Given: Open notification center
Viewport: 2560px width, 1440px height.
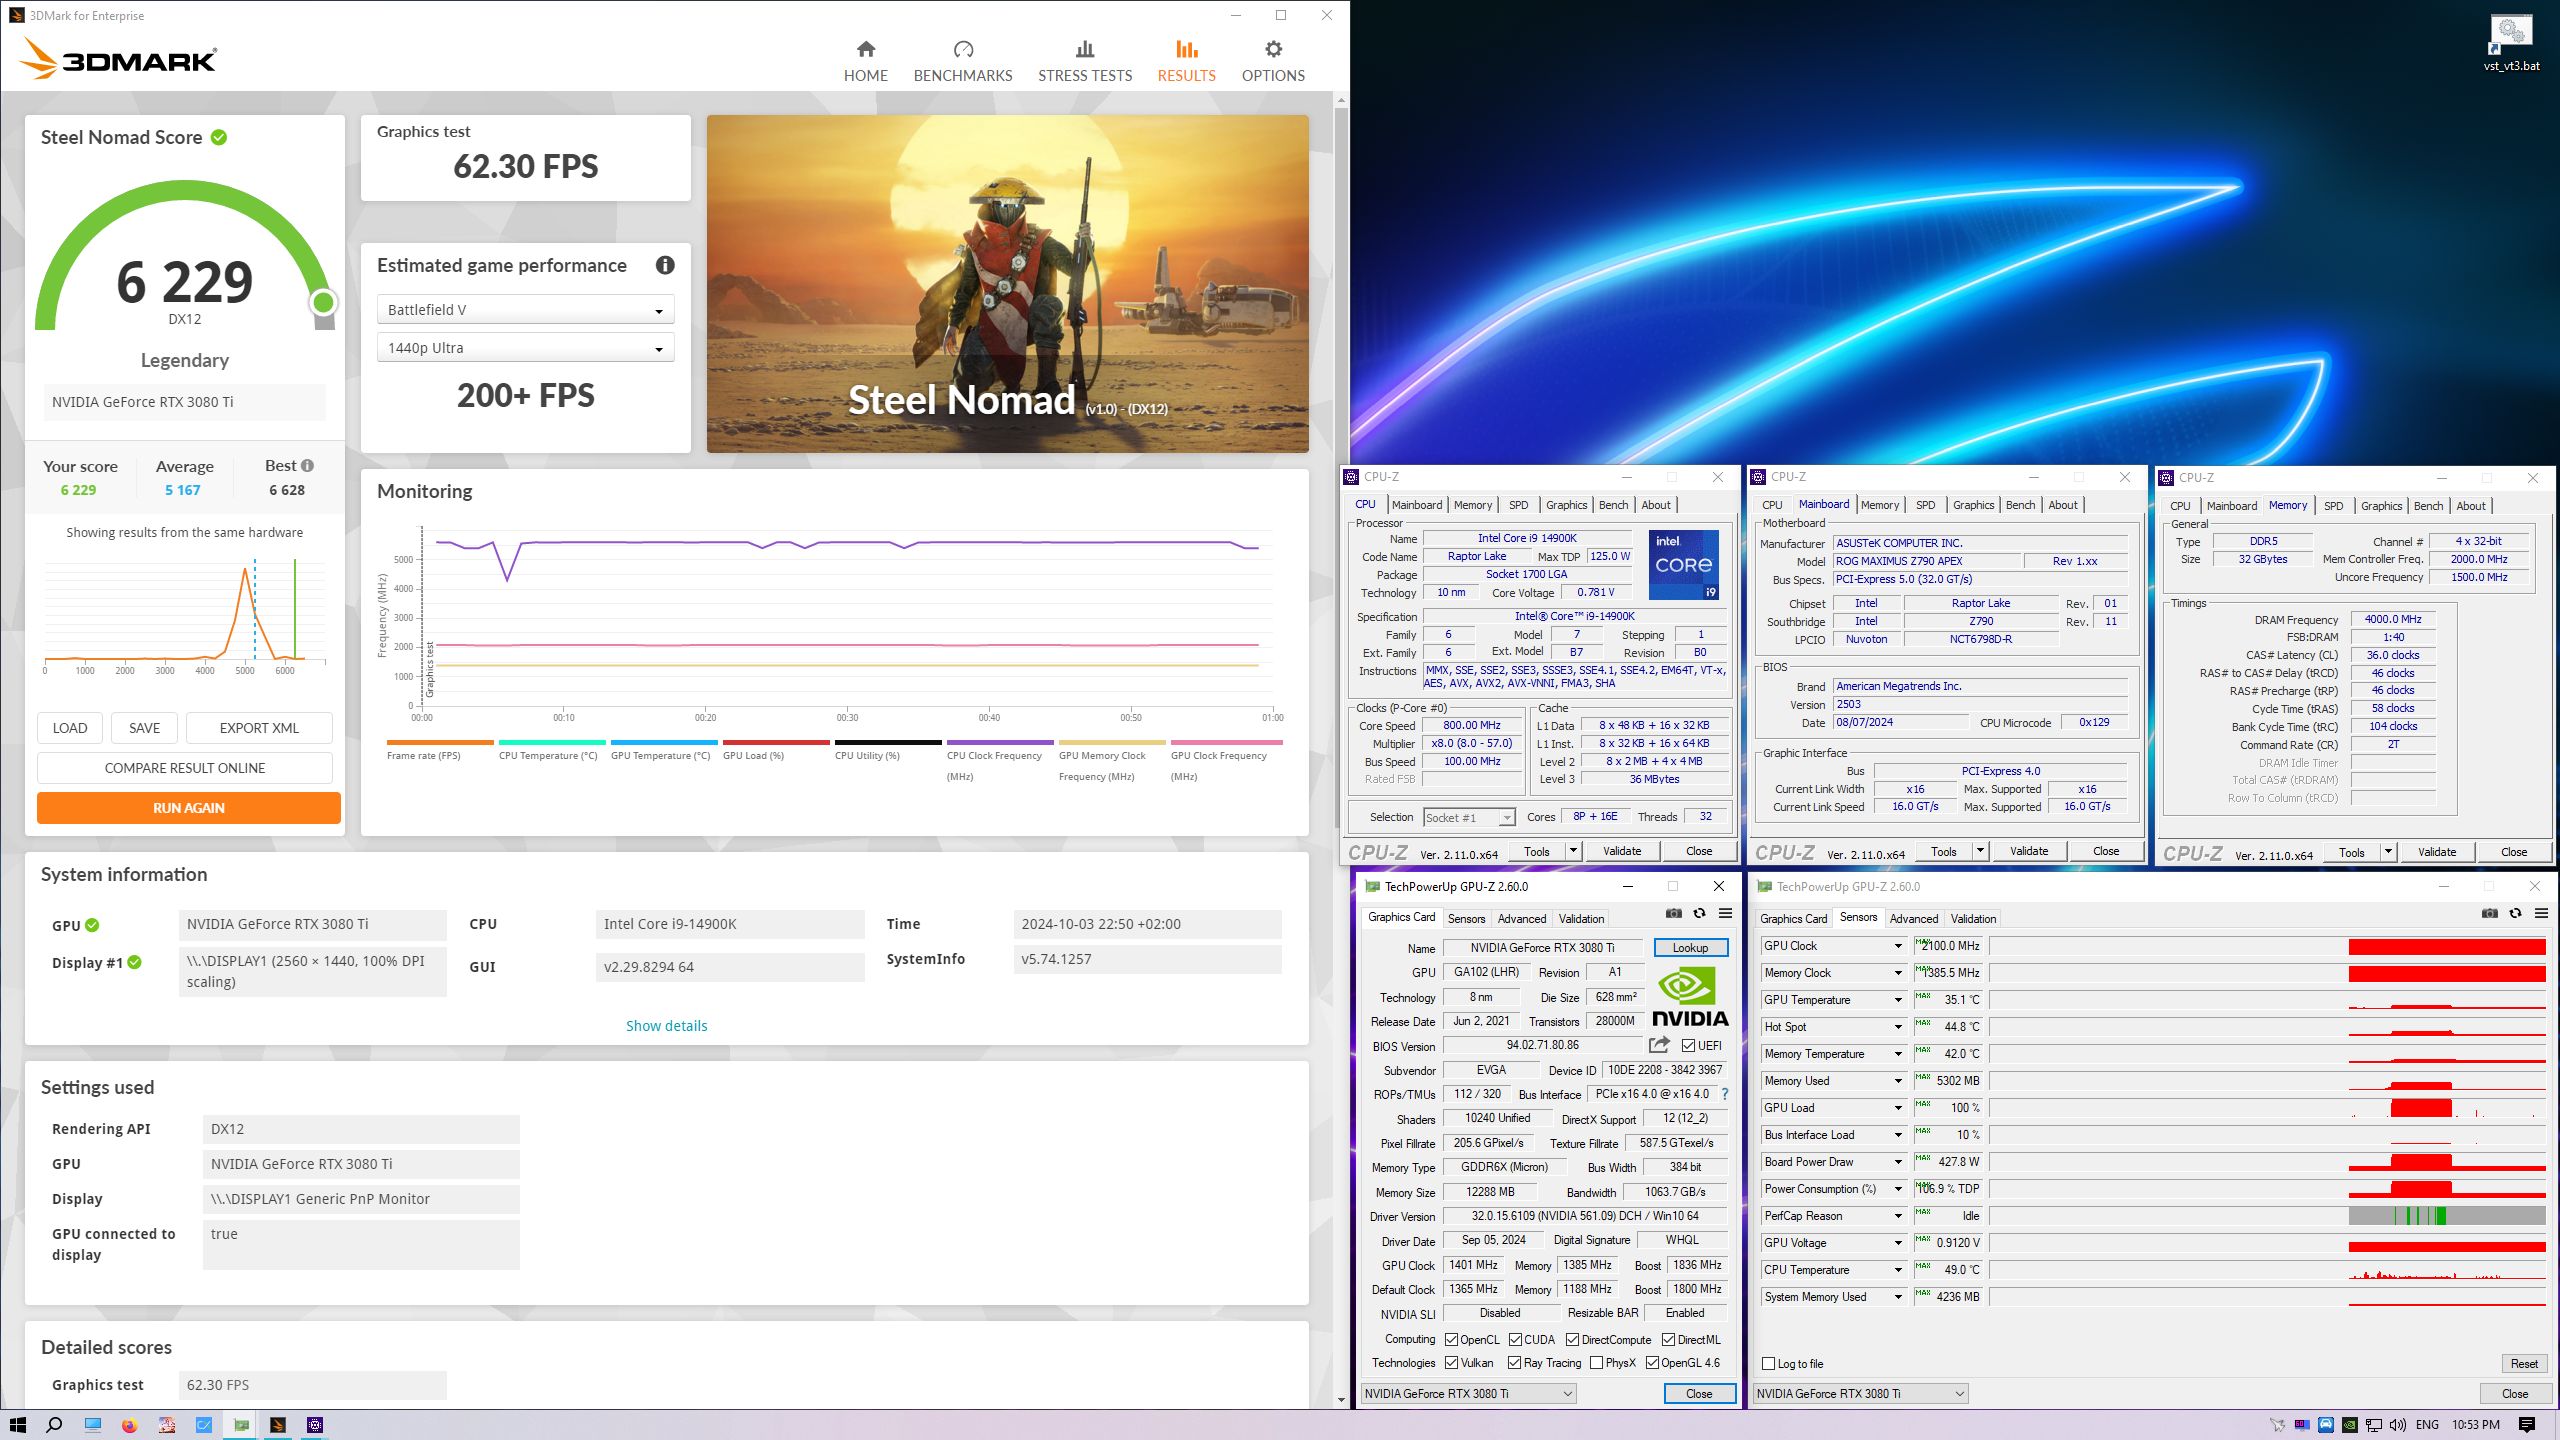Looking at the screenshot, I should (x=2527, y=1425).
